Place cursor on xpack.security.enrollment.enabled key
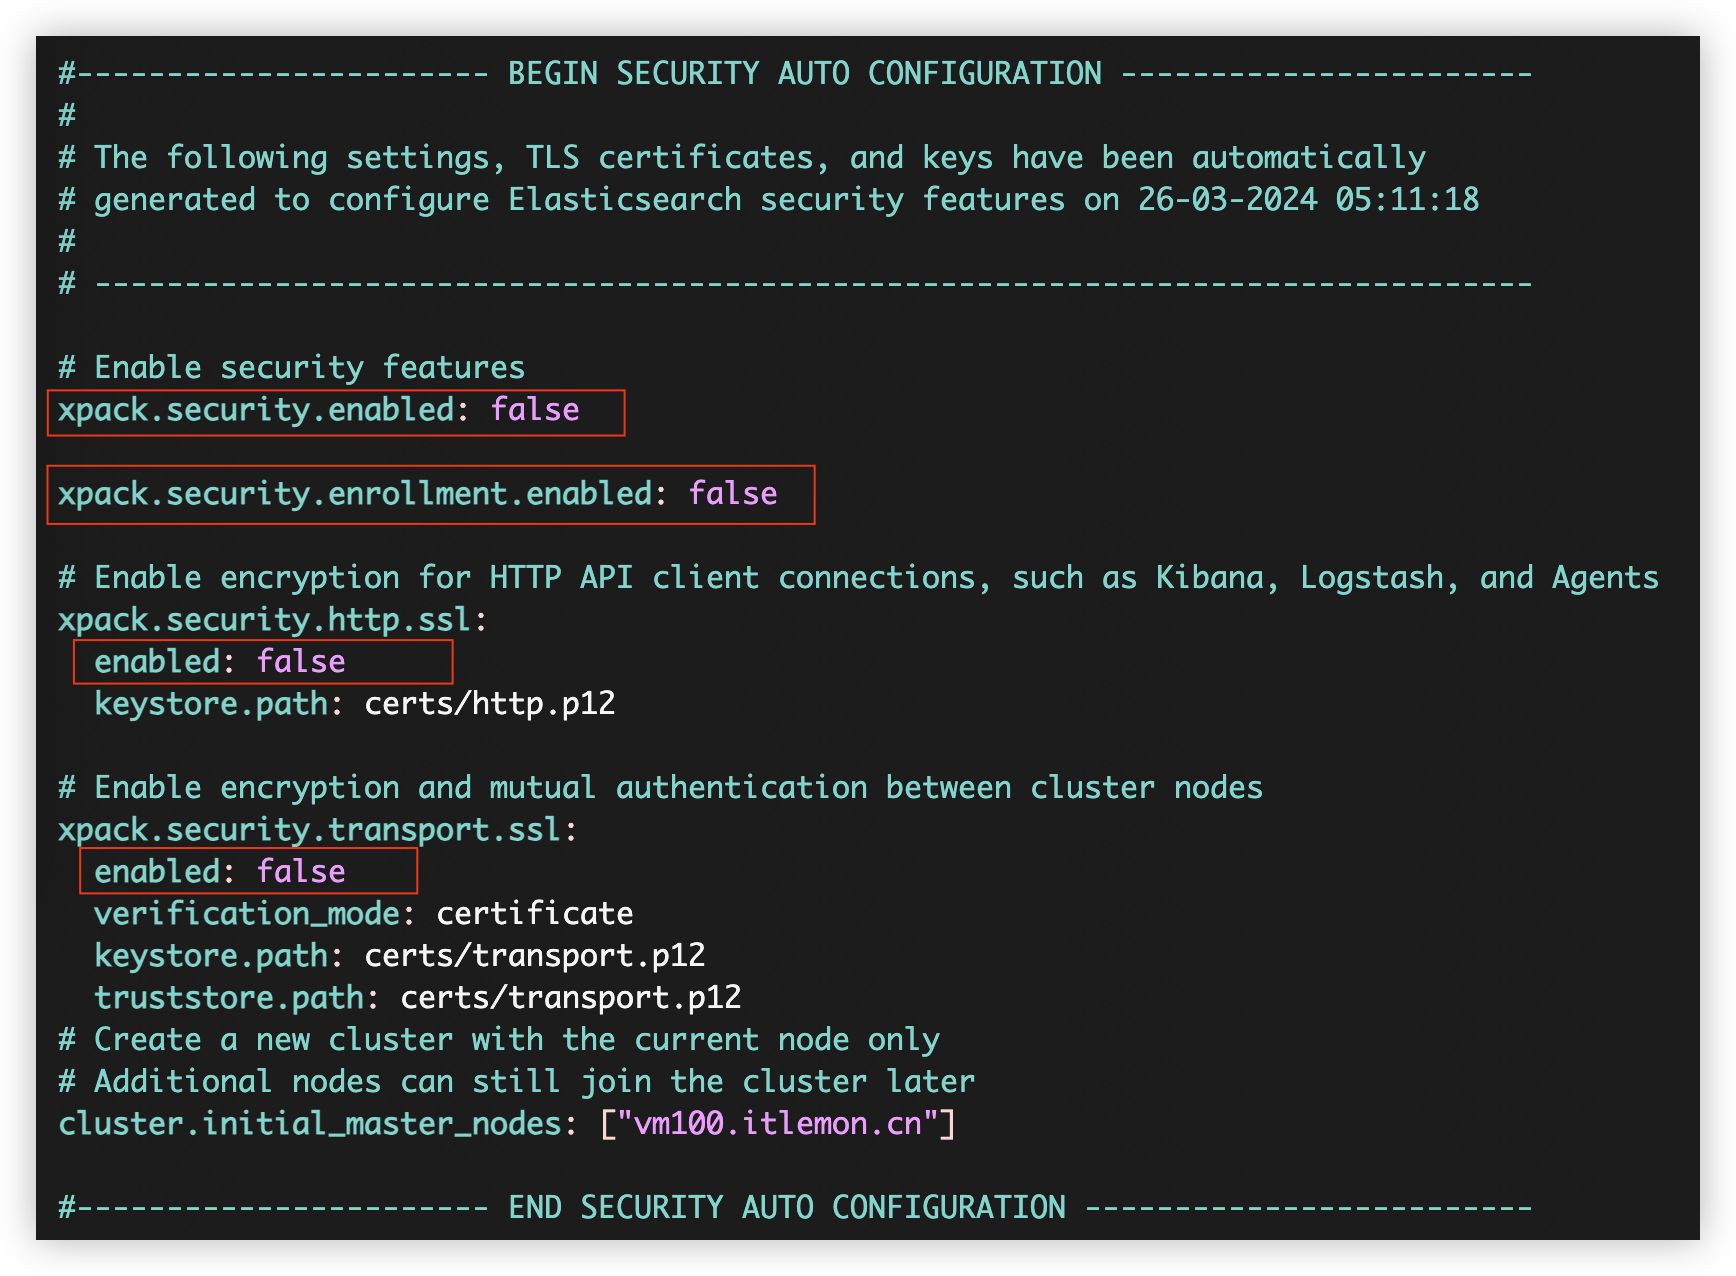This screenshot has height=1276, width=1736. pyautogui.click(x=355, y=494)
